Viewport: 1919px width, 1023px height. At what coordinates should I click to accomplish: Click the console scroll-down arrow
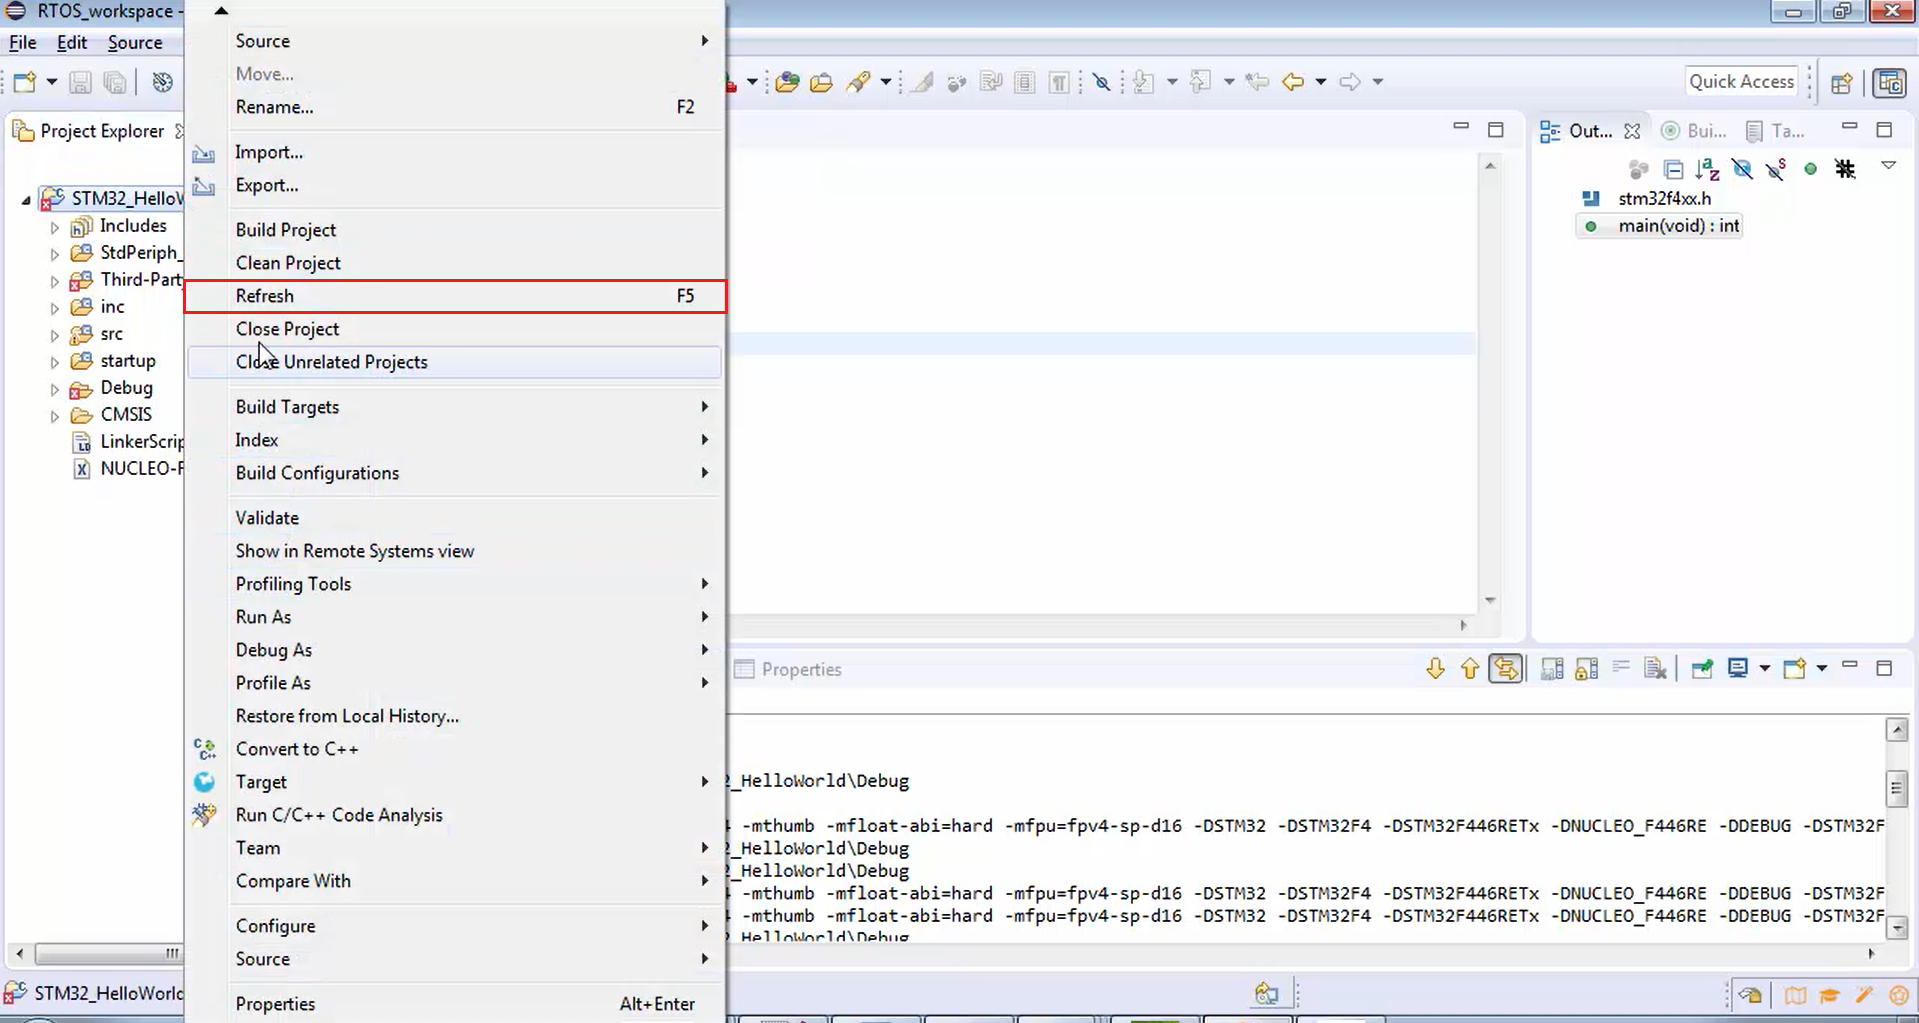(x=1896, y=929)
